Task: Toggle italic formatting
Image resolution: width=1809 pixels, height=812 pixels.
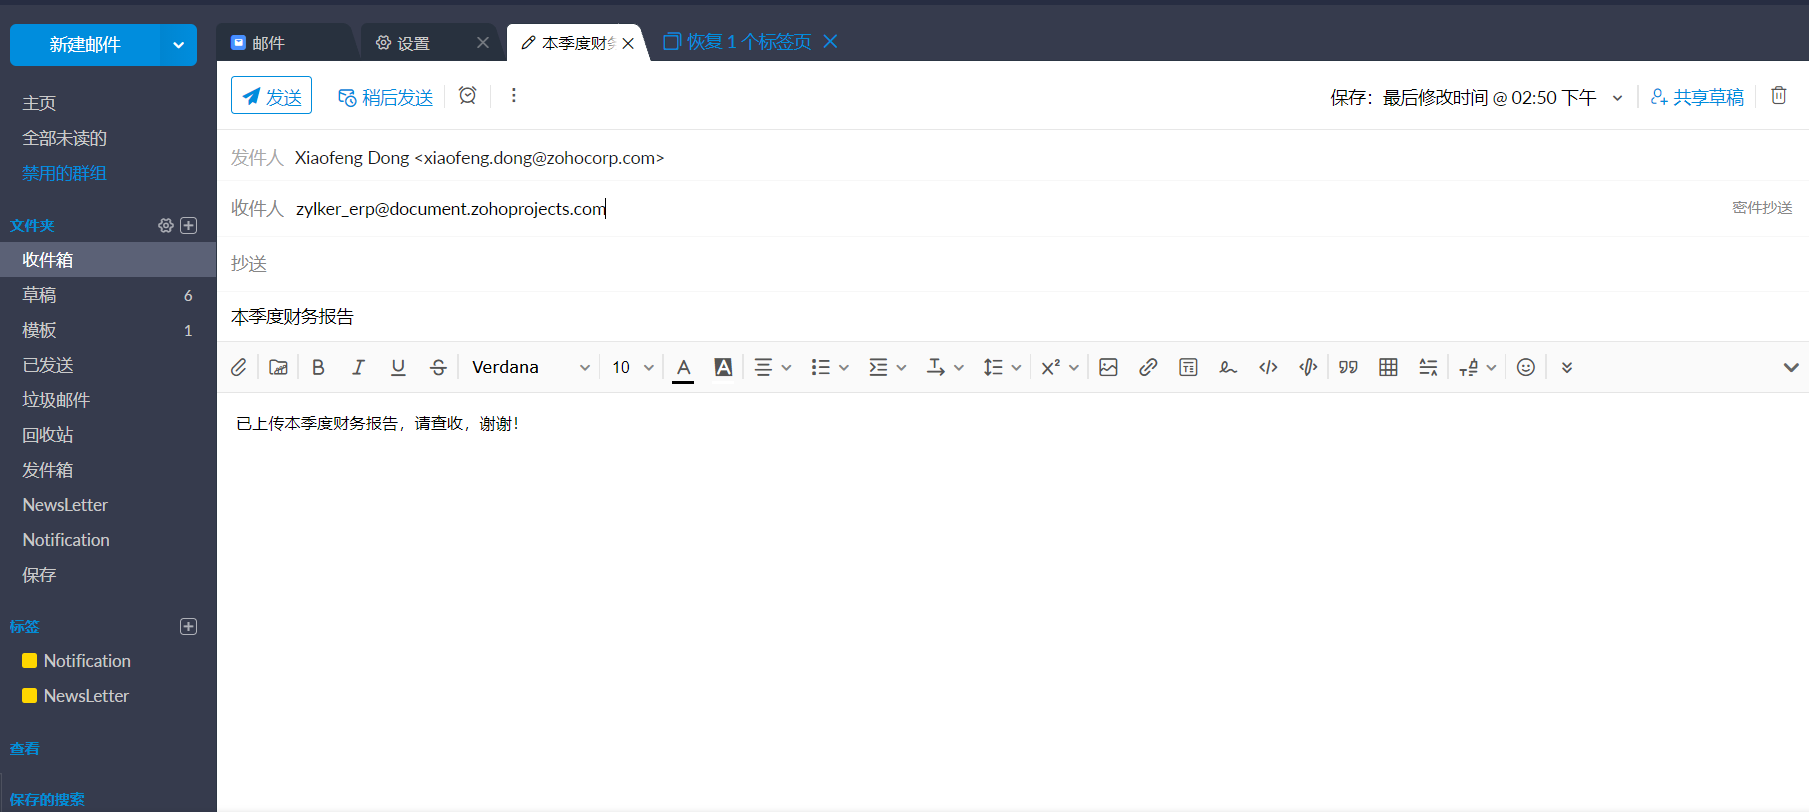Action: point(358,367)
